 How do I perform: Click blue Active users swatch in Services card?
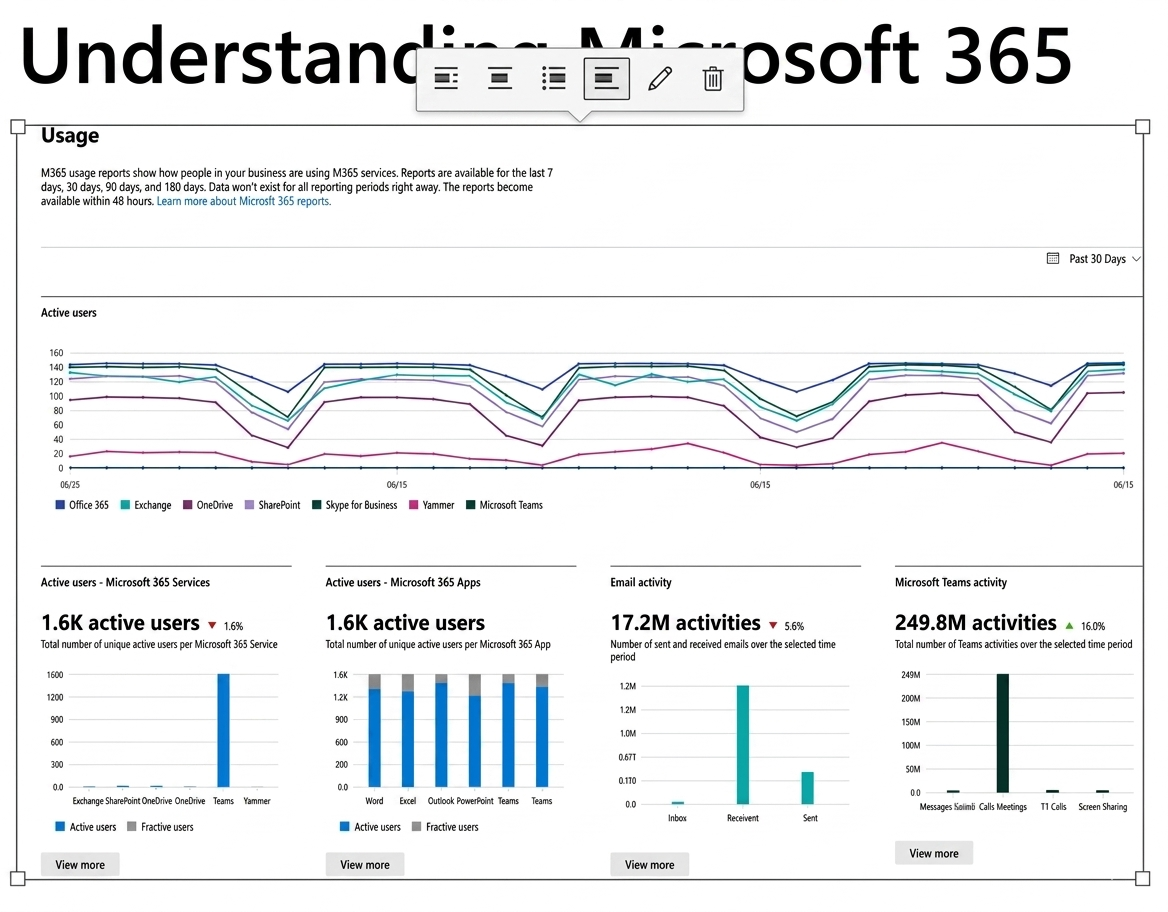60,826
